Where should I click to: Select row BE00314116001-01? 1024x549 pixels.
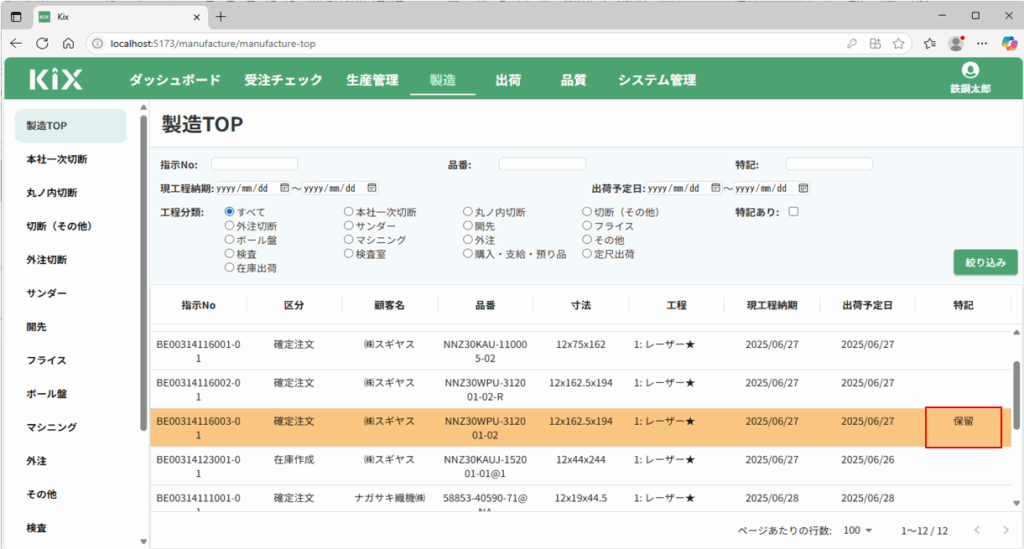tap(581, 351)
